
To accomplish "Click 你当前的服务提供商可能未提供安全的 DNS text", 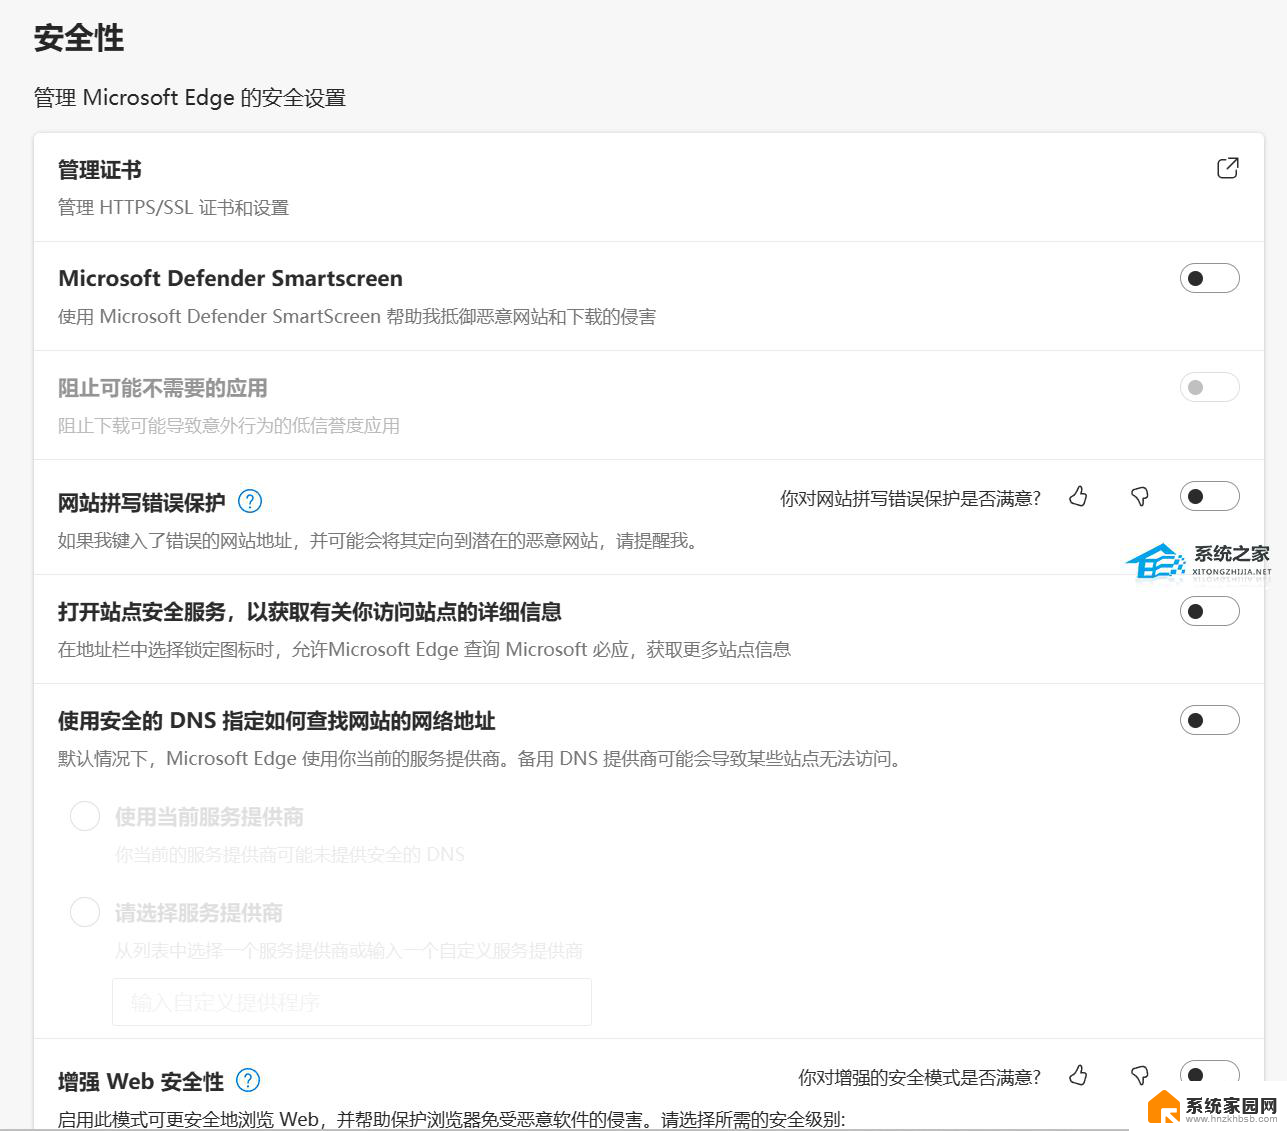I will pyautogui.click(x=290, y=855).
